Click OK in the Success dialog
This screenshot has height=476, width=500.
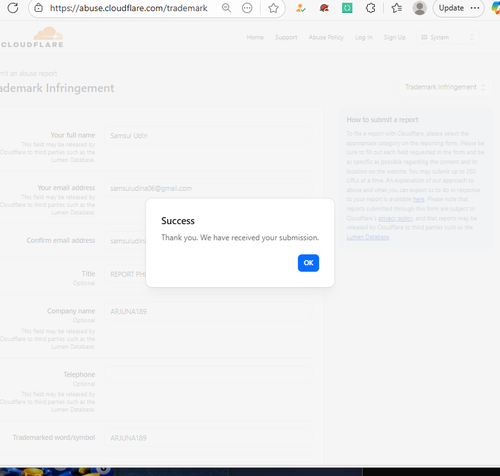tap(308, 263)
